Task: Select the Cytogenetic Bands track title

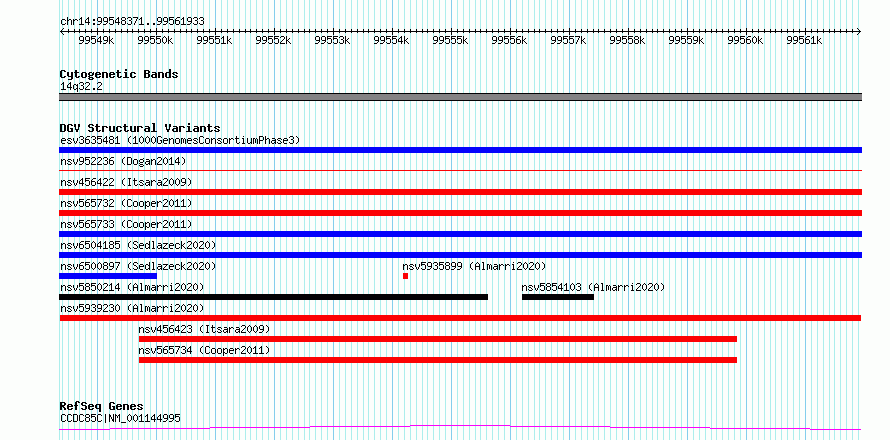Action: (119, 74)
